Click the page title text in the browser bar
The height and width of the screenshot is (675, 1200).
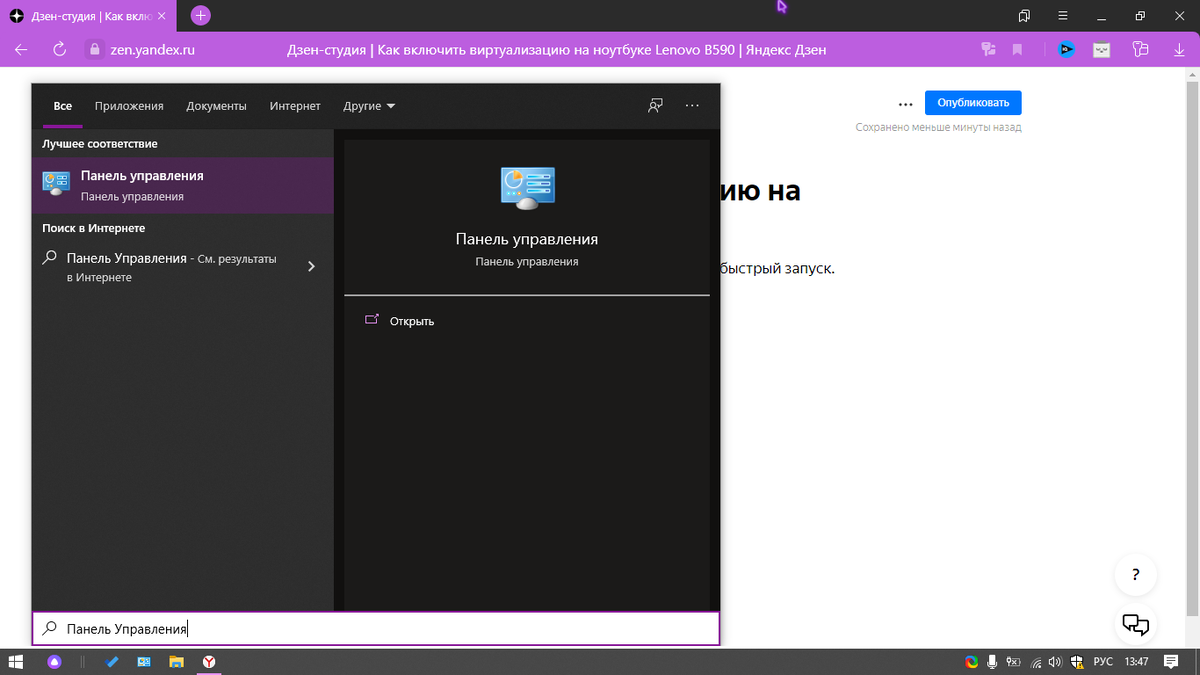tap(556, 49)
